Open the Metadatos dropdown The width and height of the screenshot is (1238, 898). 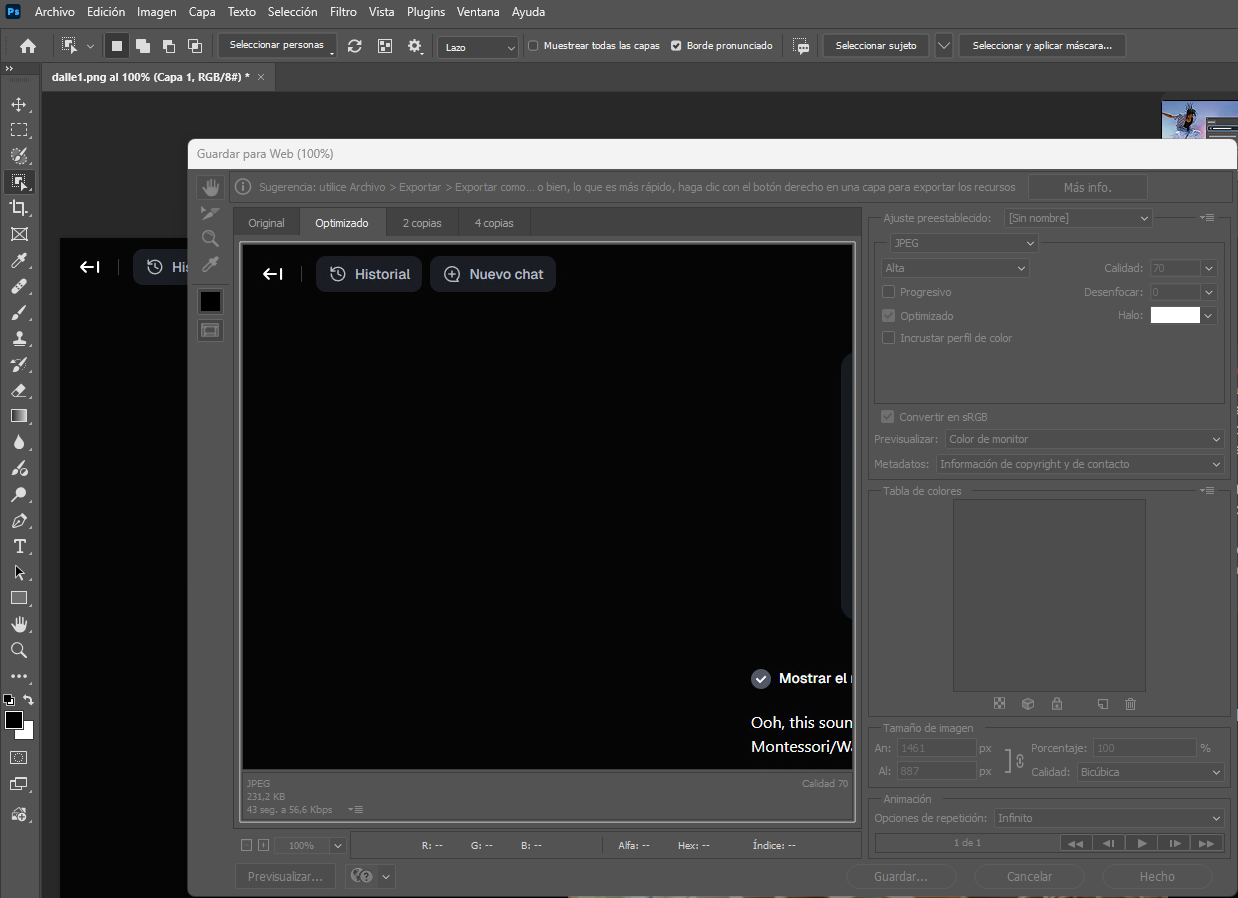(x=1080, y=463)
